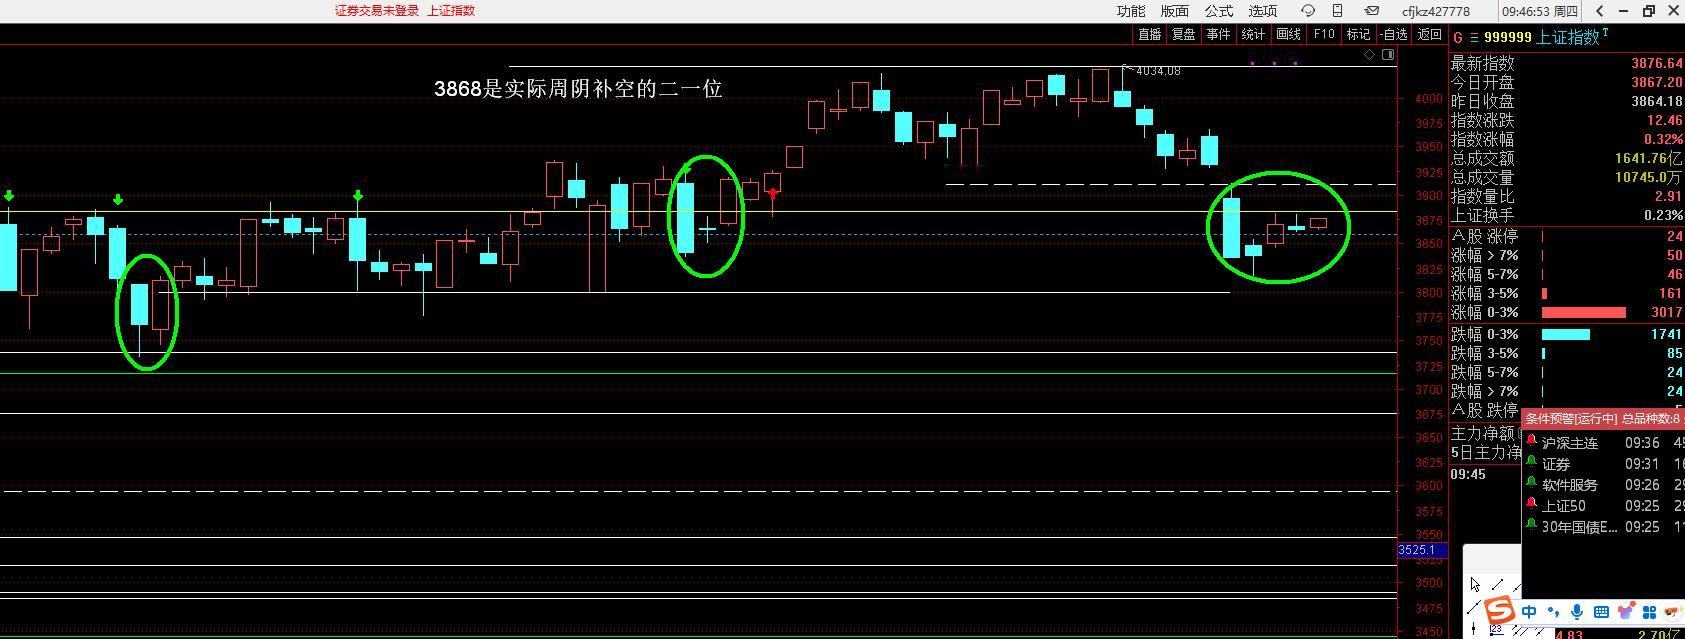Click the 标记 toolbar button
The image size is (1685, 639).
point(1358,34)
